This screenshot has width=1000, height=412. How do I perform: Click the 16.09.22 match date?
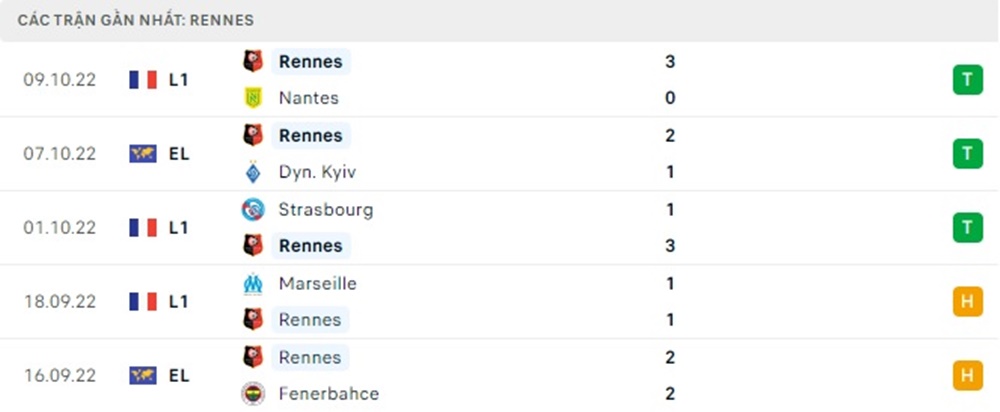tap(60, 376)
